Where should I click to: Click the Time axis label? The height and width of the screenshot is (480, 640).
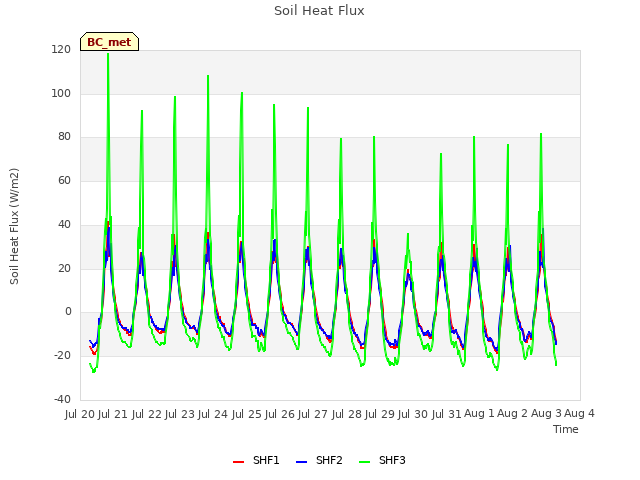[566, 429]
